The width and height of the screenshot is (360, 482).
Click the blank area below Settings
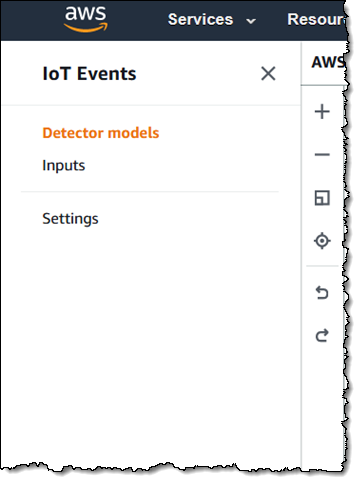tap(150, 333)
